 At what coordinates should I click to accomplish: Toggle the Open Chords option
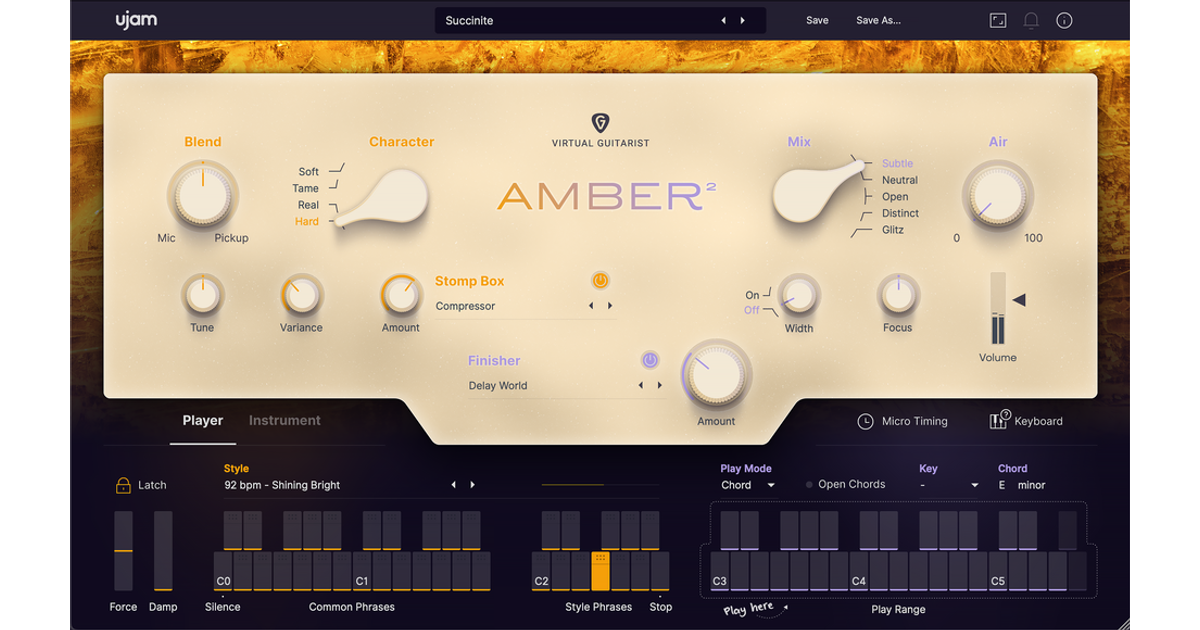[x=846, y=484]
